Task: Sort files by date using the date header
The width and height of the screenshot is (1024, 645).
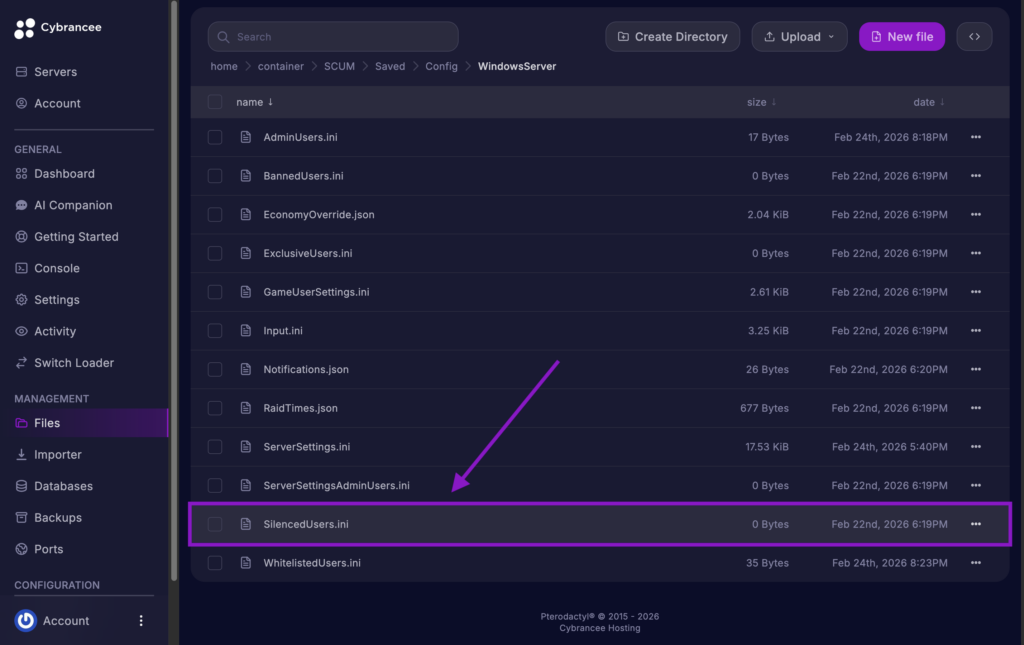Action: click(x=926, y=101)
